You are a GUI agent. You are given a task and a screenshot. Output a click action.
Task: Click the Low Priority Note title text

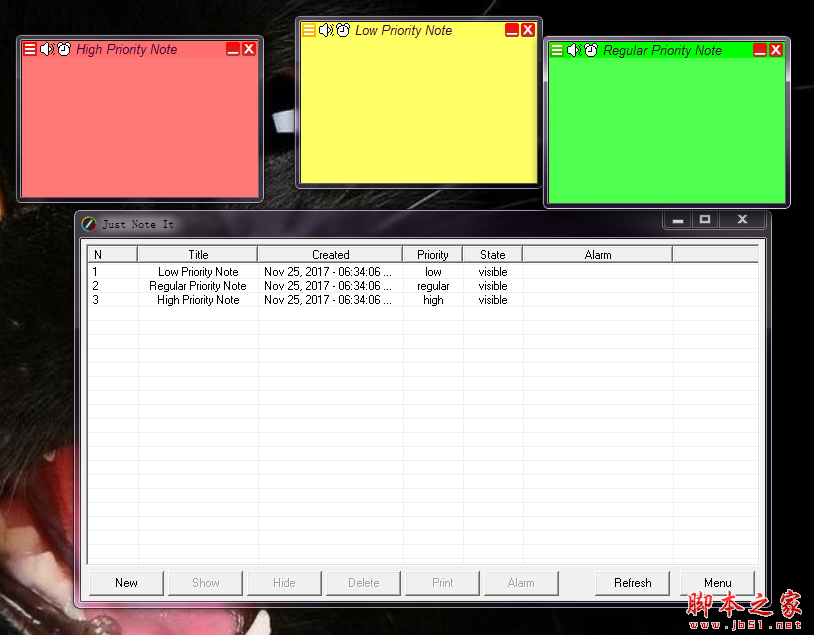403,30
